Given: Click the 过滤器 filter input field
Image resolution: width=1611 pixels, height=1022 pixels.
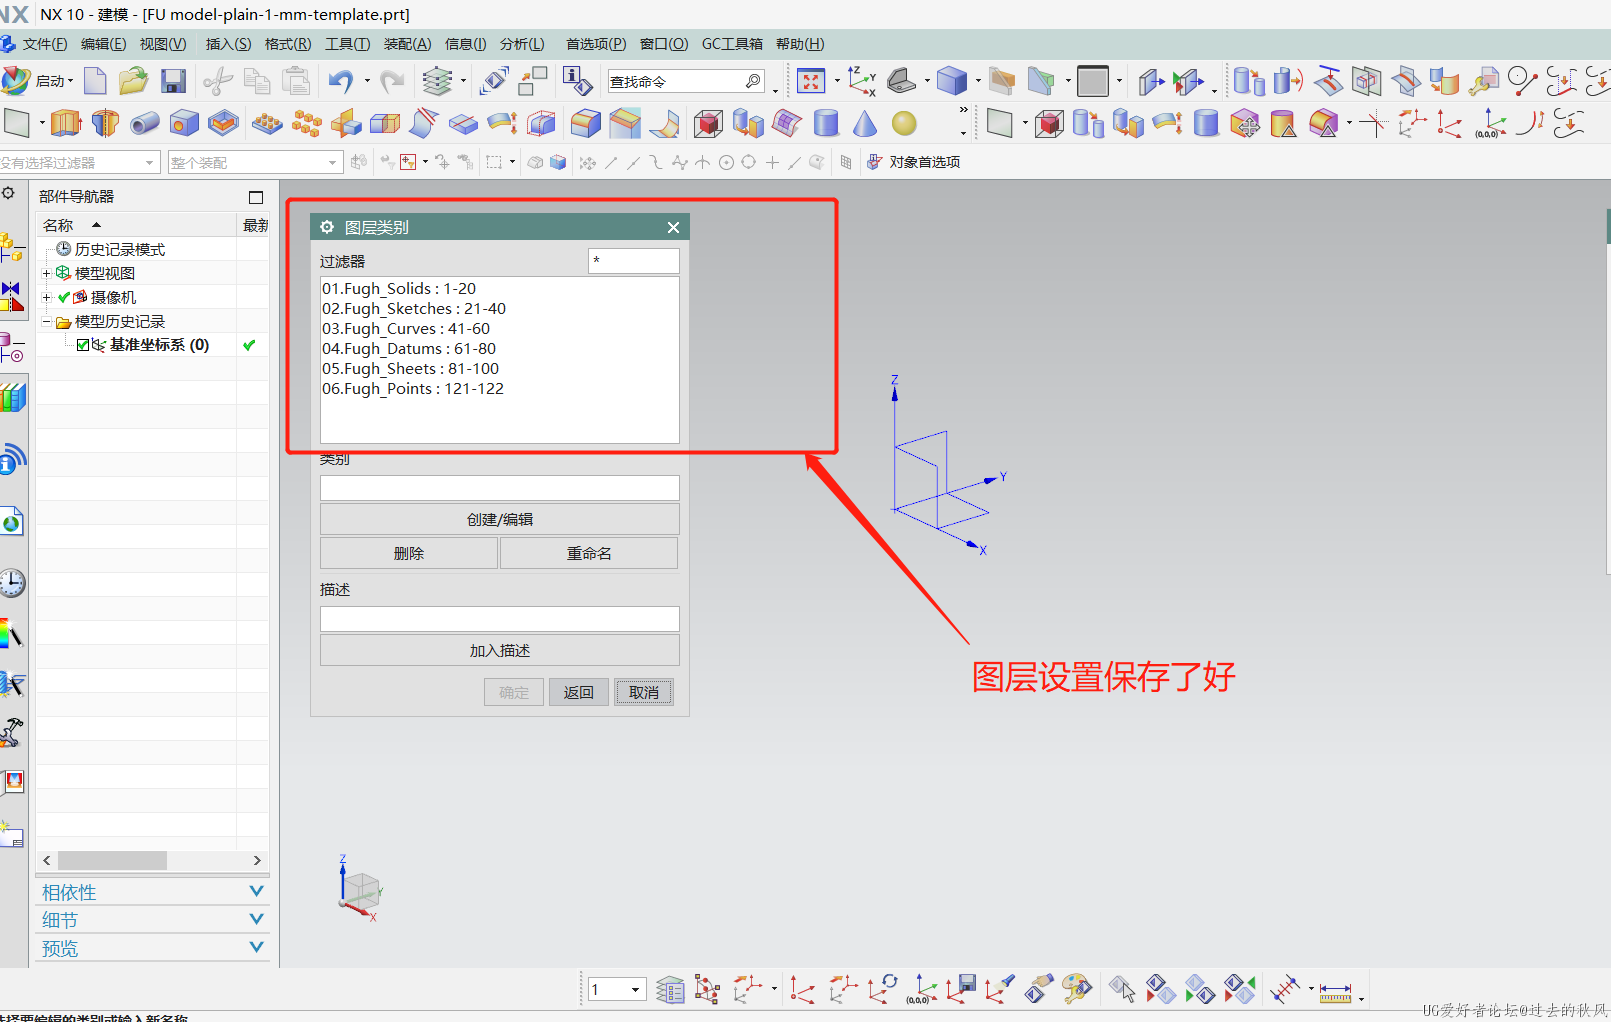Looking at the screenshot, I should pos(634,261).
